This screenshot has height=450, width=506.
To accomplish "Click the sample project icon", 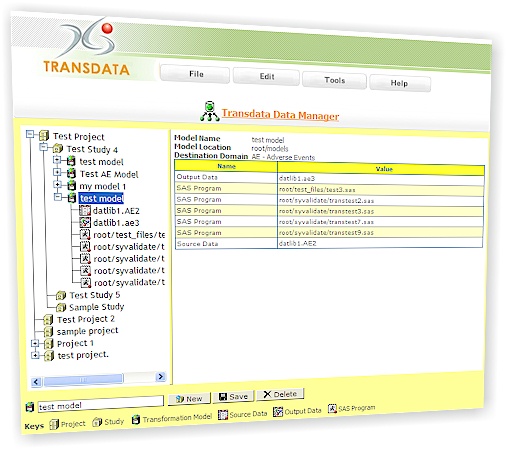I will (49, 332).
